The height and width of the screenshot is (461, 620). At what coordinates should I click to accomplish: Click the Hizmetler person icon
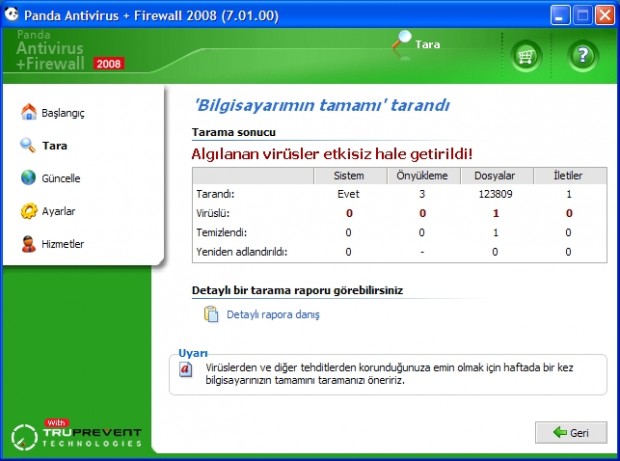coord(28,244)
